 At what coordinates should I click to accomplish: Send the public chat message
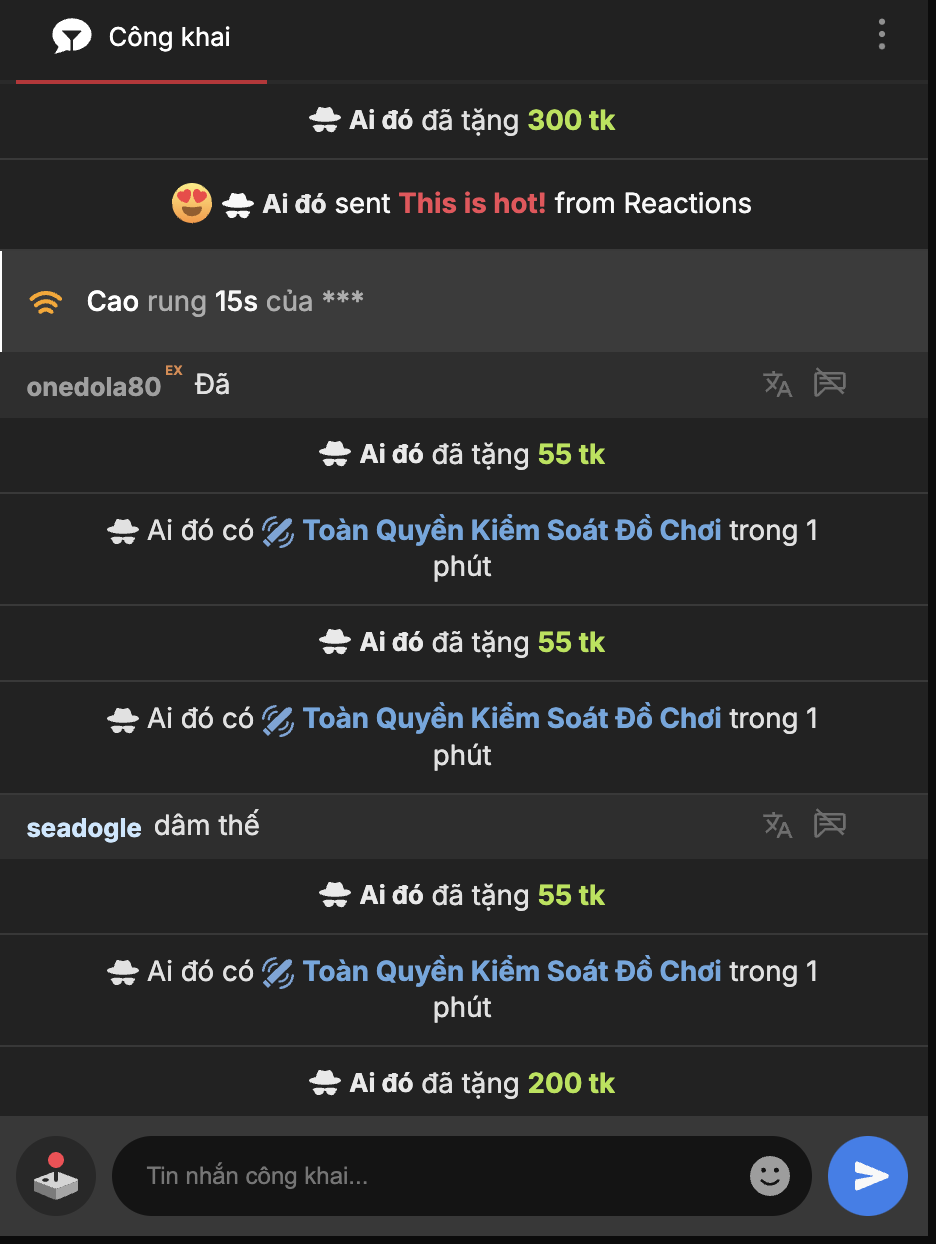868,1176
